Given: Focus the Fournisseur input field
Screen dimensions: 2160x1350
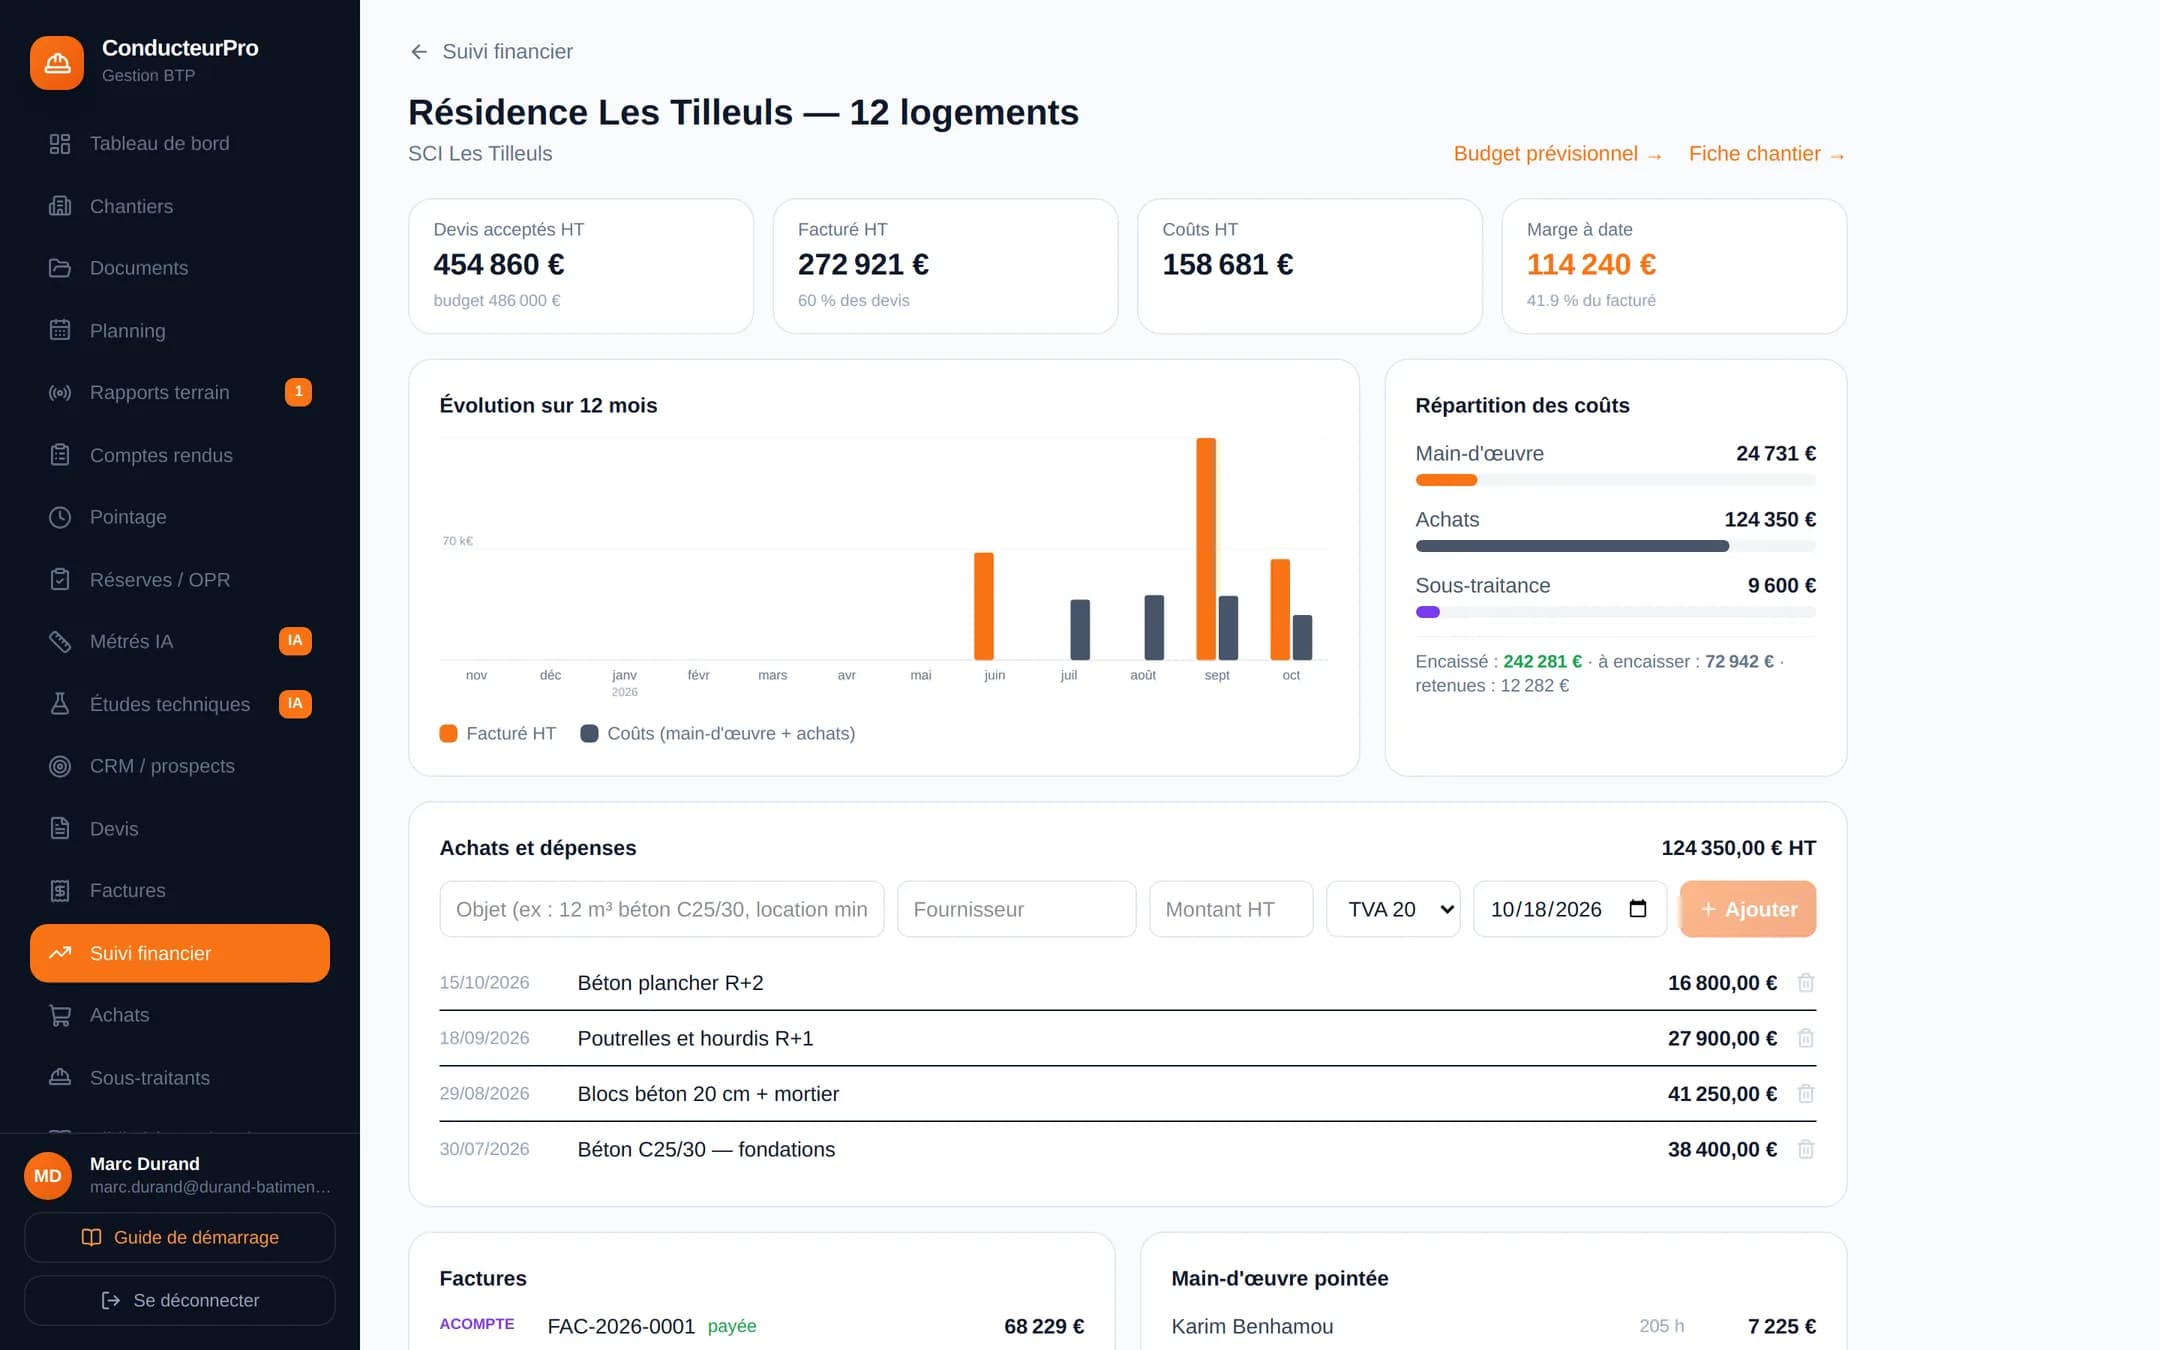Looking at the screenshot, I should (x=1016, y=909).
